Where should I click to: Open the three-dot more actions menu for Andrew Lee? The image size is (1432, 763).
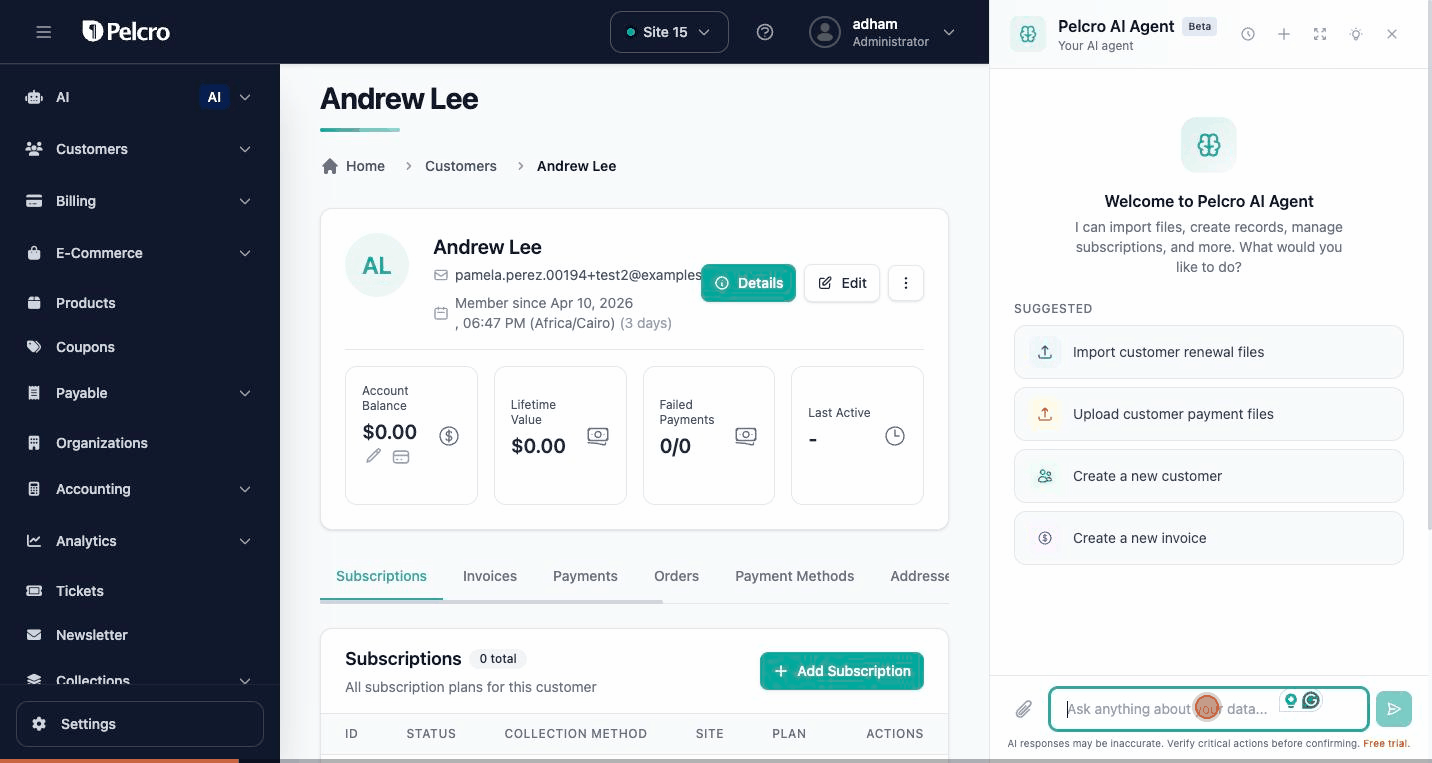click(x=906, y=283)
